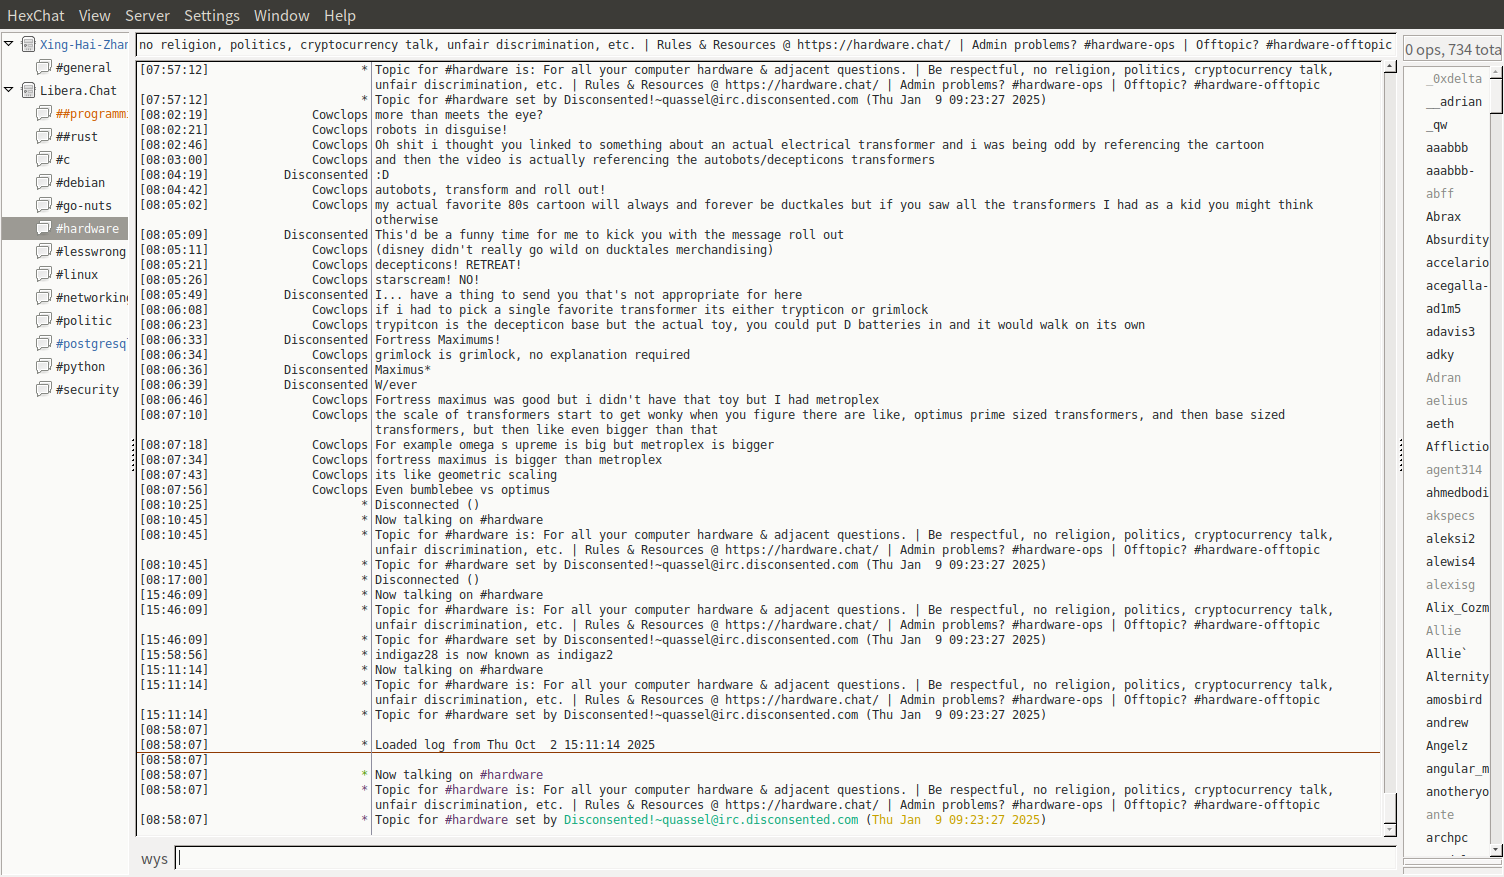
Task: Click the channel icon next to ##rust
Action: click(x=44, y=136)
